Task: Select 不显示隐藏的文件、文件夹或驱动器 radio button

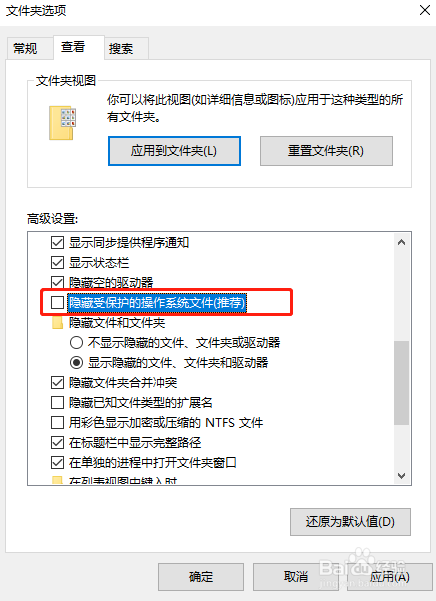Action: [x=77, y=342]
